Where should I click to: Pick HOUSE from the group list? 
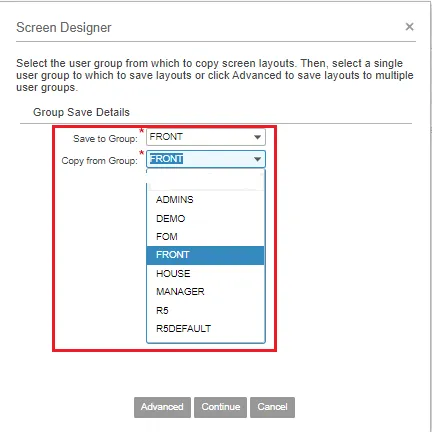[x=205, y=274]
